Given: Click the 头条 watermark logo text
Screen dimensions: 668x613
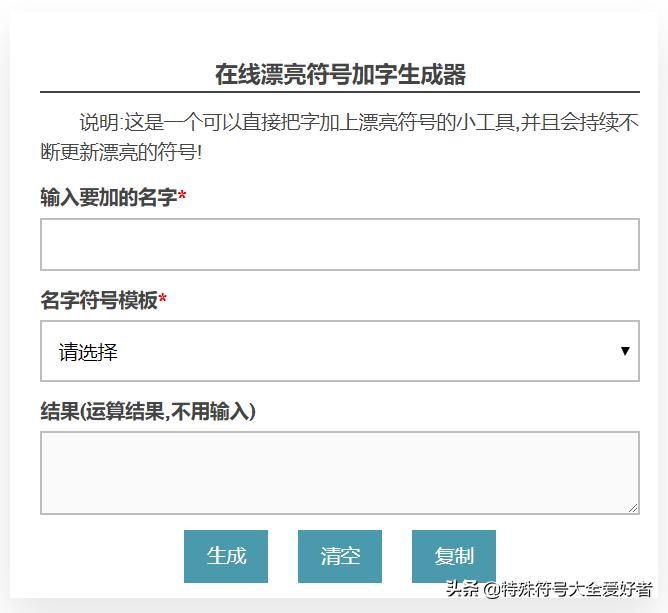Looking at the screenshot, I should click(462, 588).
